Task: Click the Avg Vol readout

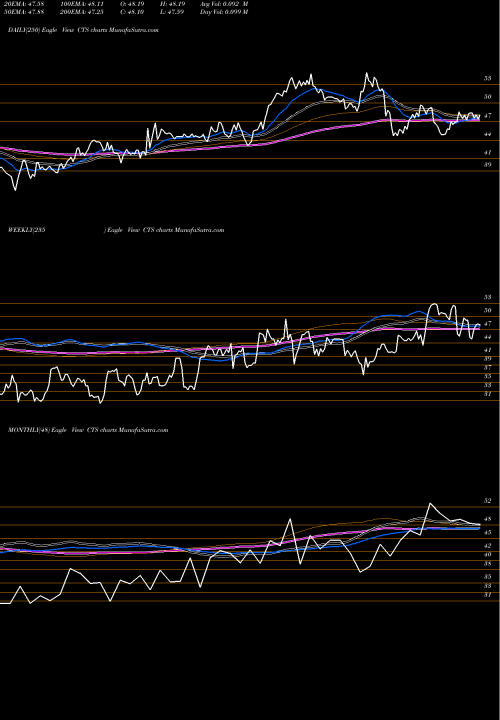Action: tap(224, 4)
